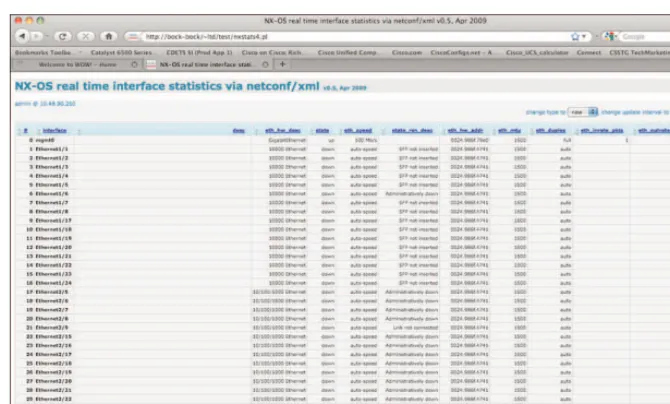Sort by the eth_inrate_pkts column header
The height and width of the screenshot is (404, 670).
click(x=602, y=130)
